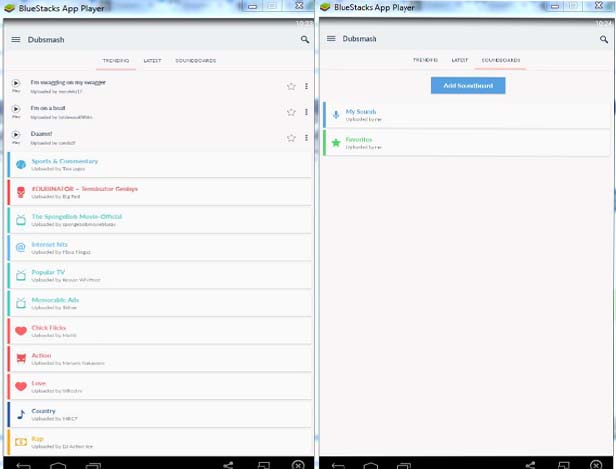Open Popular TV soundboard
616x469 pixels.
pos(160,275)
